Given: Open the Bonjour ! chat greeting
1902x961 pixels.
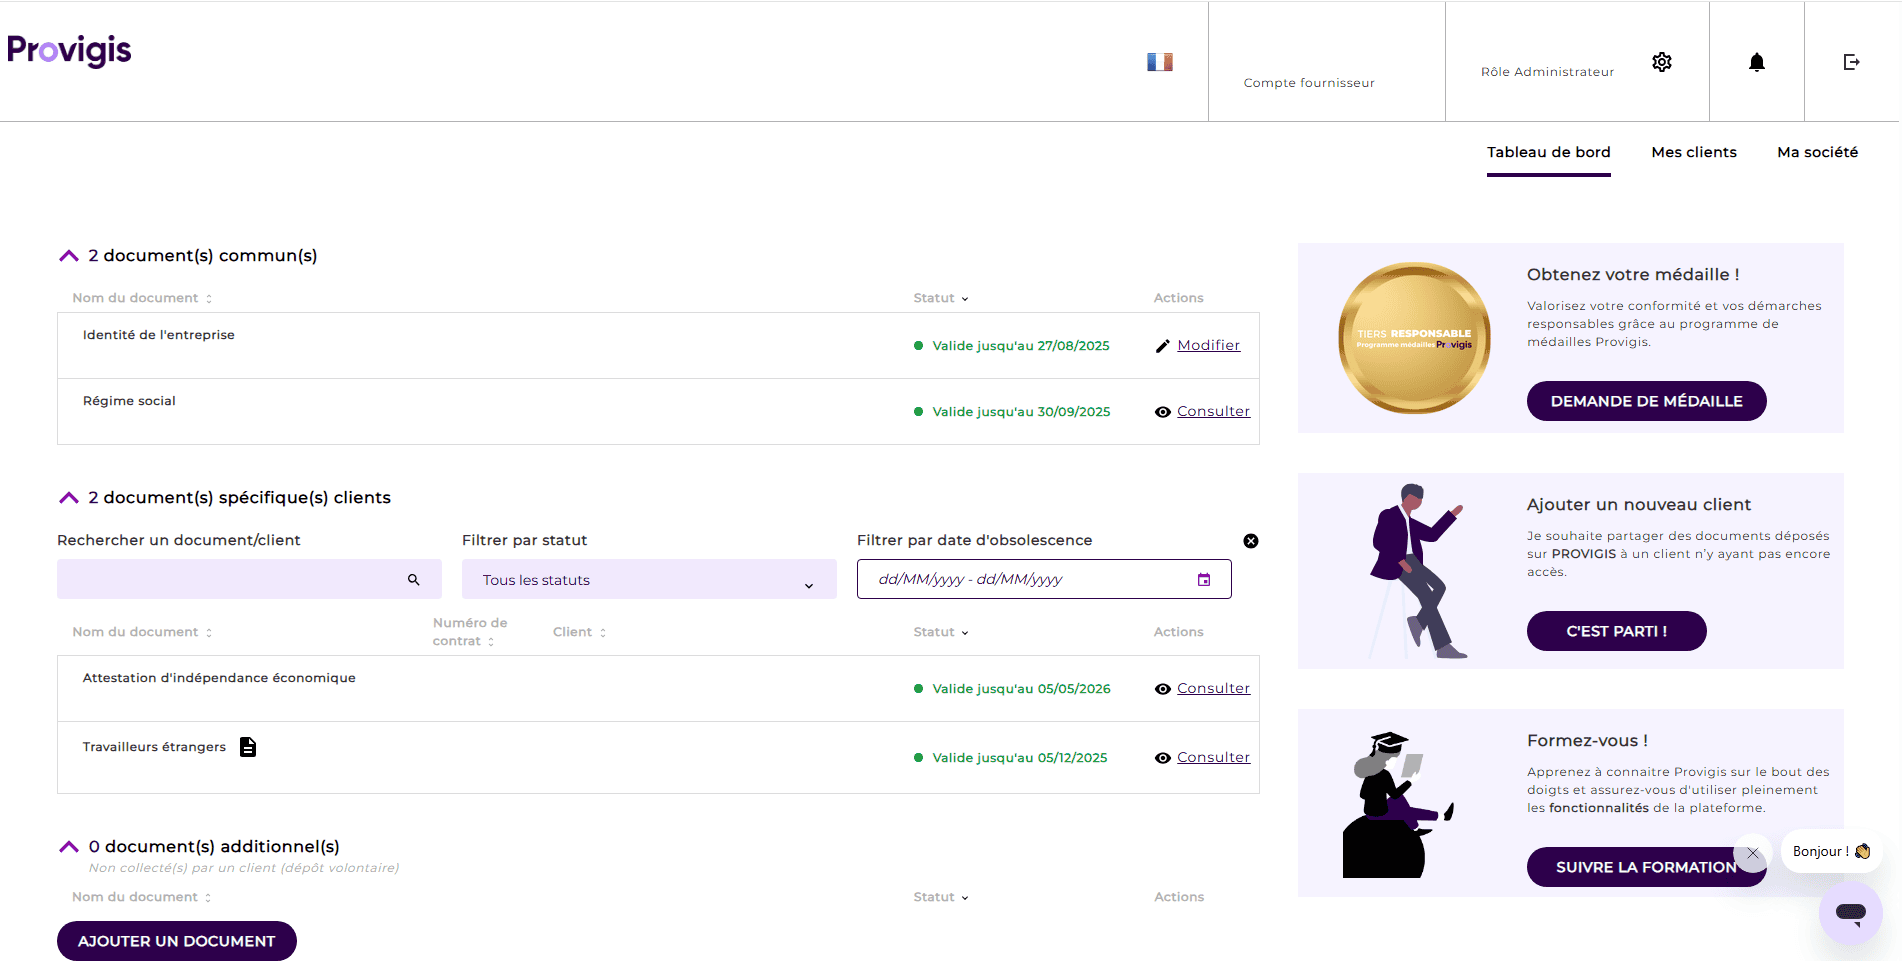Looking at the screenshot, I should (x=1831, y=852).
